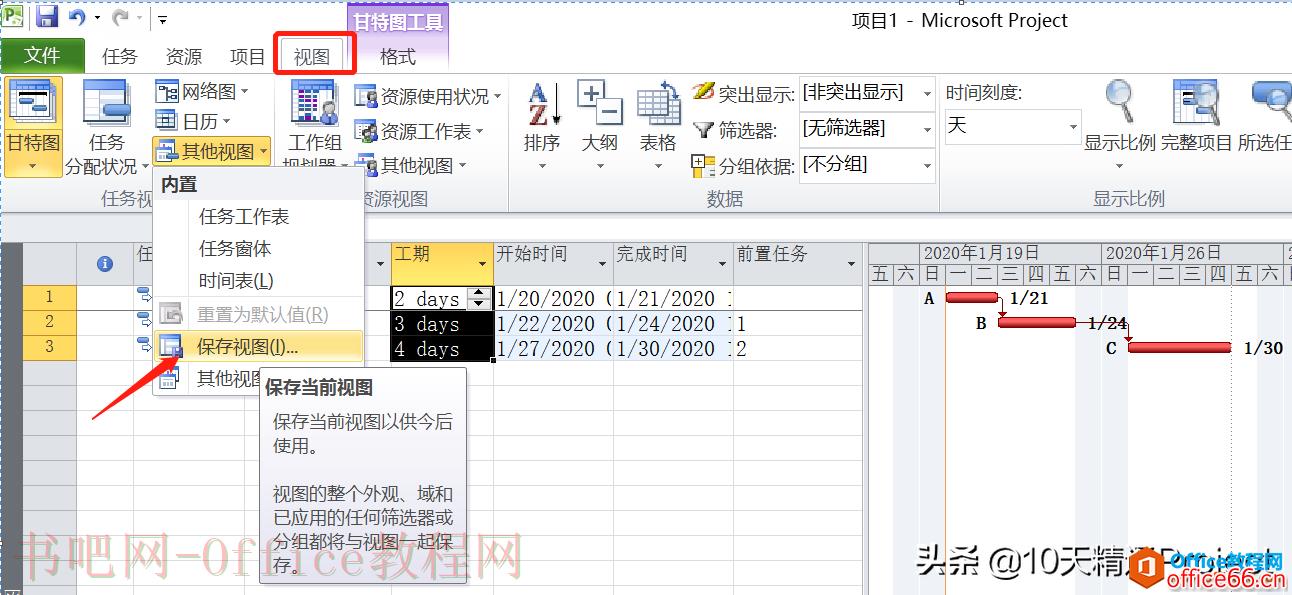
Task: Click task mode icon in row 3
Action: (144, 345)
